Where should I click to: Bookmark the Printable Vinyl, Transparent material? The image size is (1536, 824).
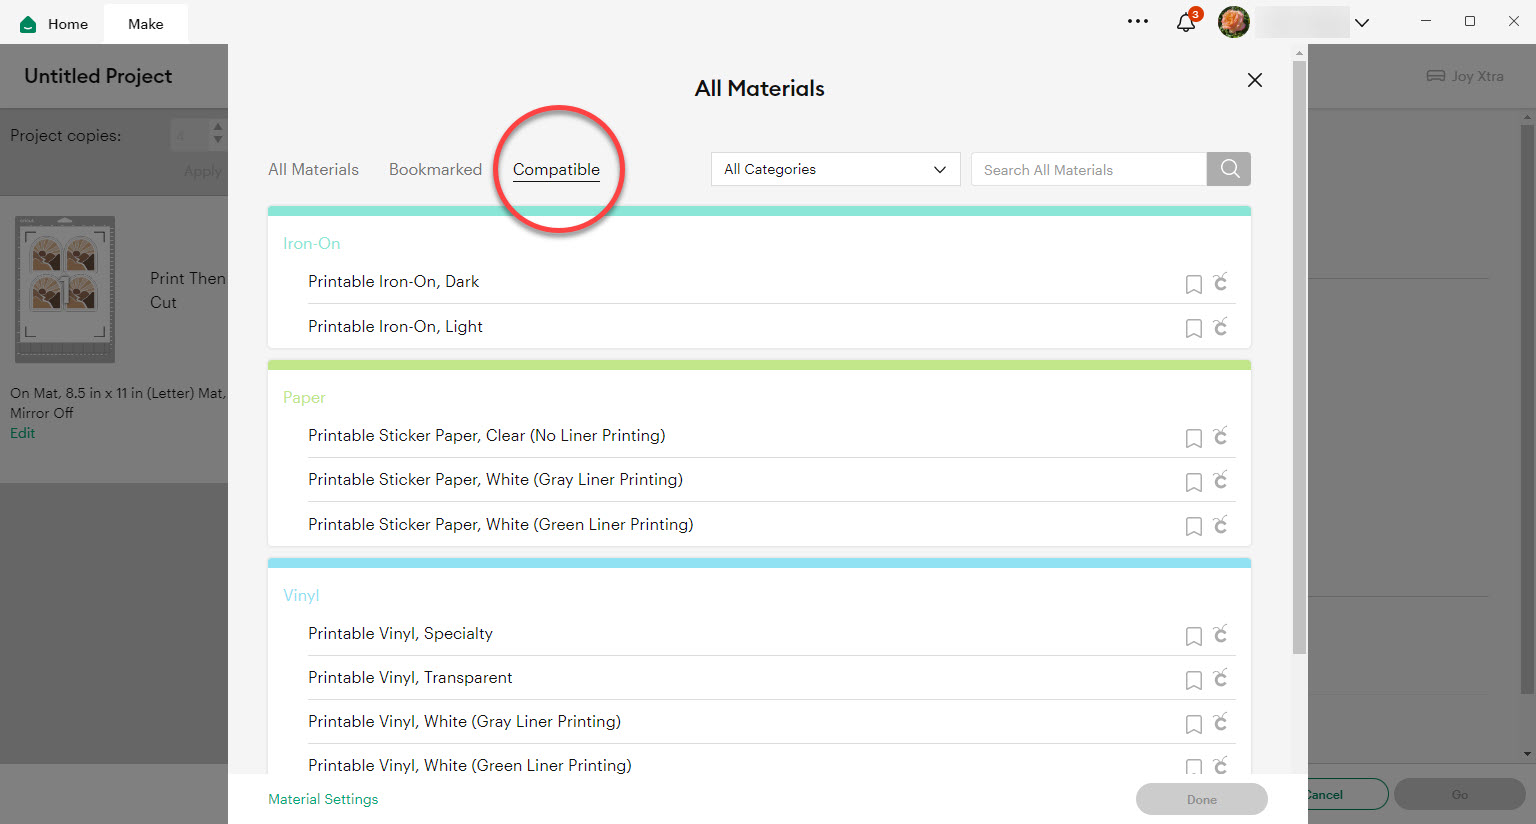(1193, 680)
